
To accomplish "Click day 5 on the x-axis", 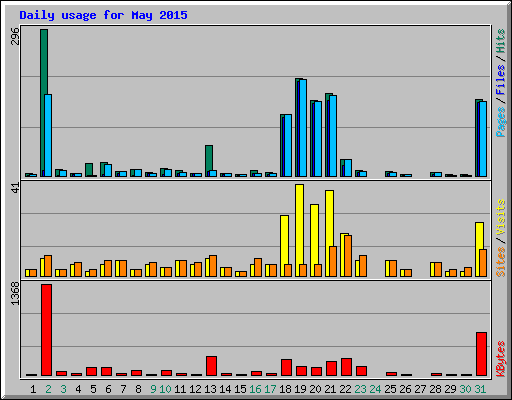I will pos(93,389).
